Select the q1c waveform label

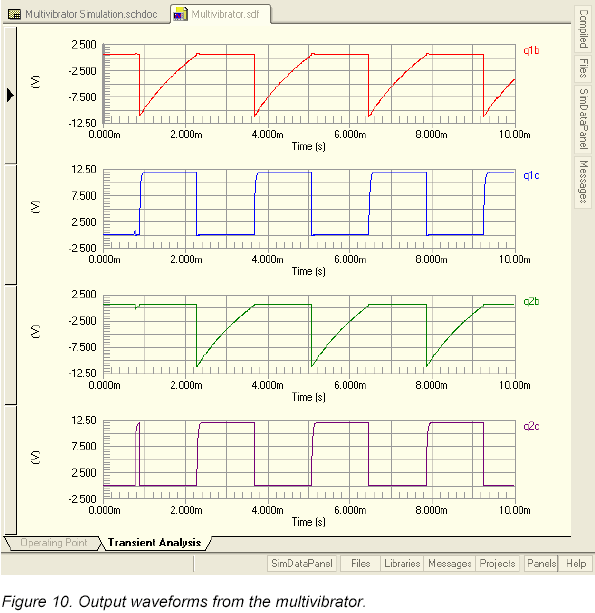point(531,176)
